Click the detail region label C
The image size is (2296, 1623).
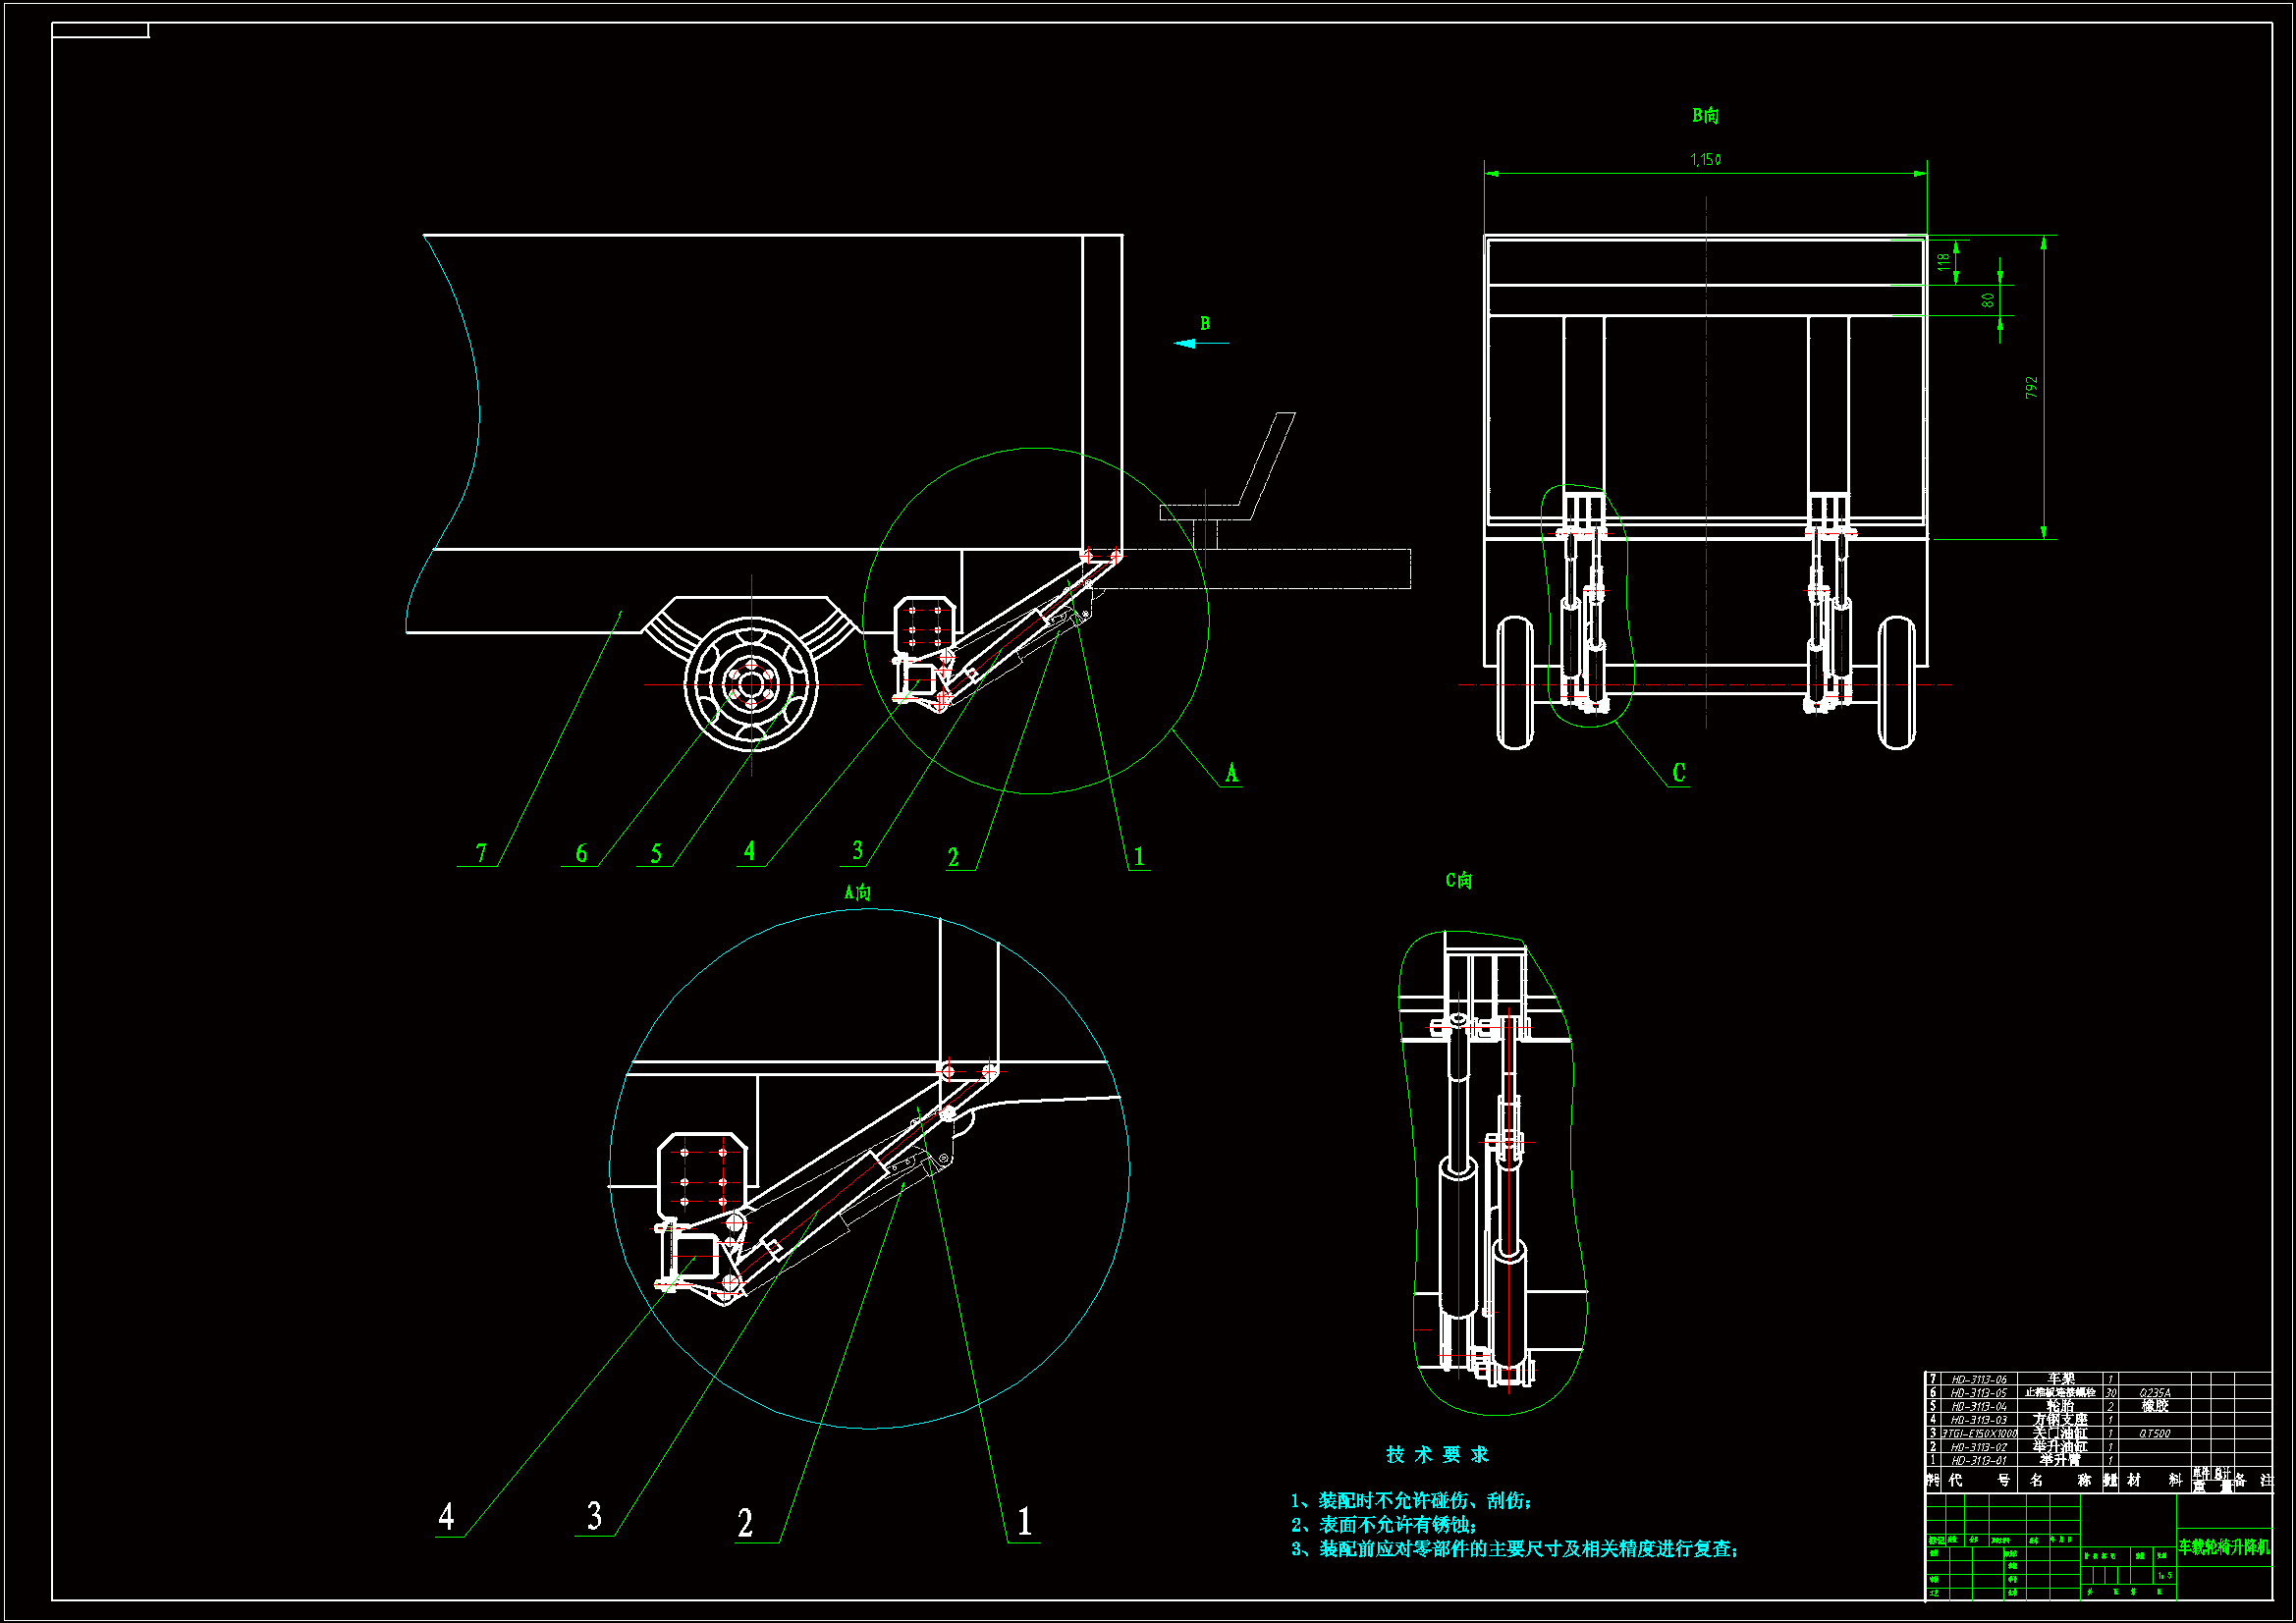pos(1679,772)
